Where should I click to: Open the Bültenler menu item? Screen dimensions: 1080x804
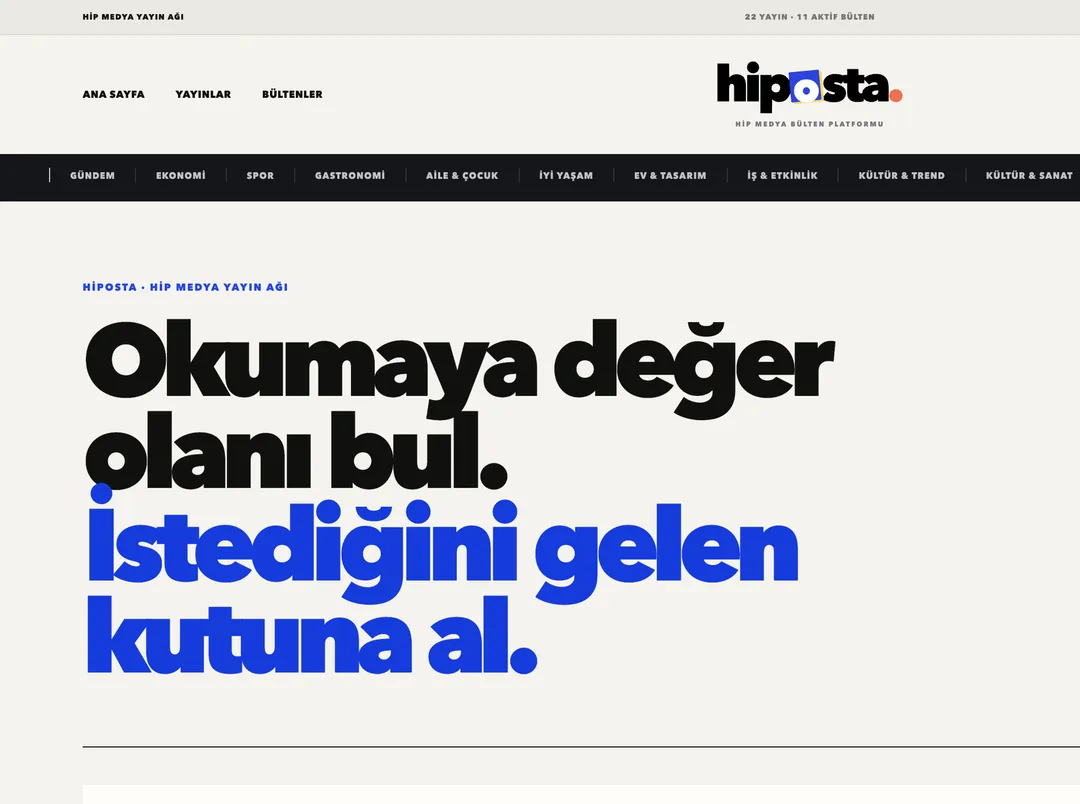(x=292, y=94)
